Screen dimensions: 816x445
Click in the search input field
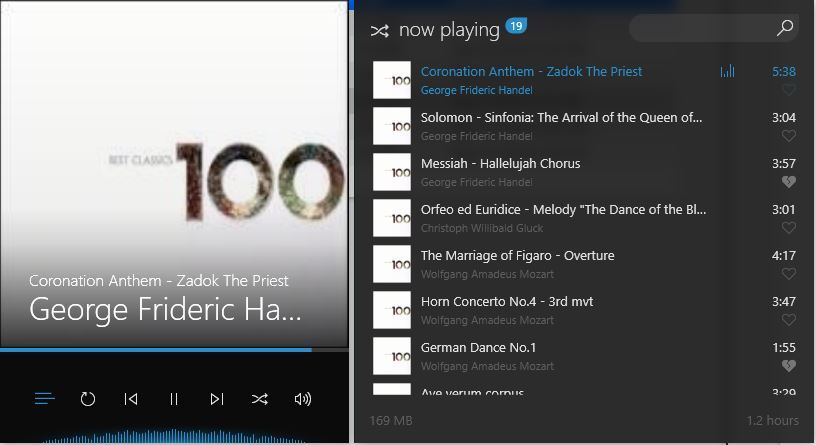point(703,28)
